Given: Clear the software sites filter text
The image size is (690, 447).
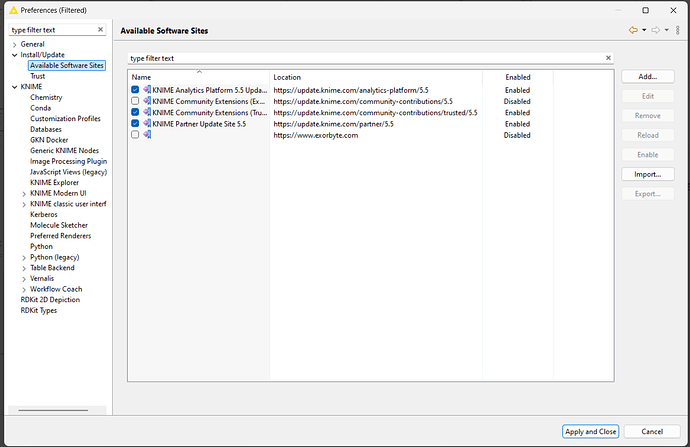Looking at the screenshot, I should tap(608, 58).
